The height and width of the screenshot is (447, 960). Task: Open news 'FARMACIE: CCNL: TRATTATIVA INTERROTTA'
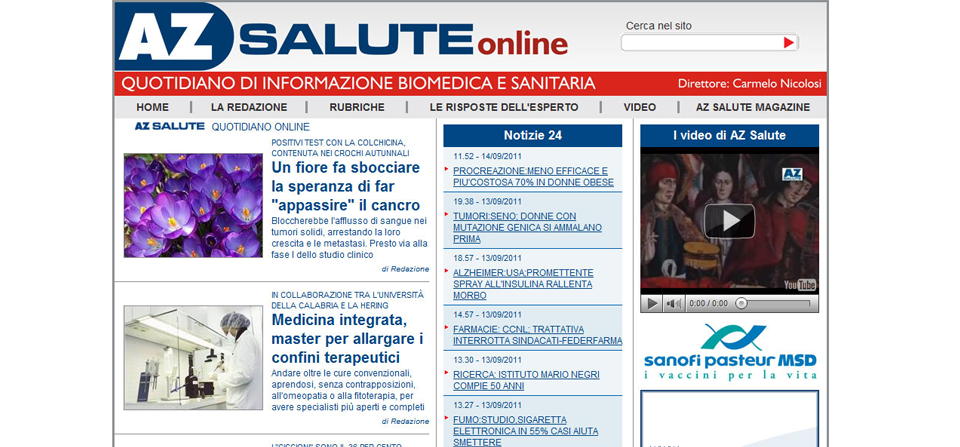click(x=538, y=334)
